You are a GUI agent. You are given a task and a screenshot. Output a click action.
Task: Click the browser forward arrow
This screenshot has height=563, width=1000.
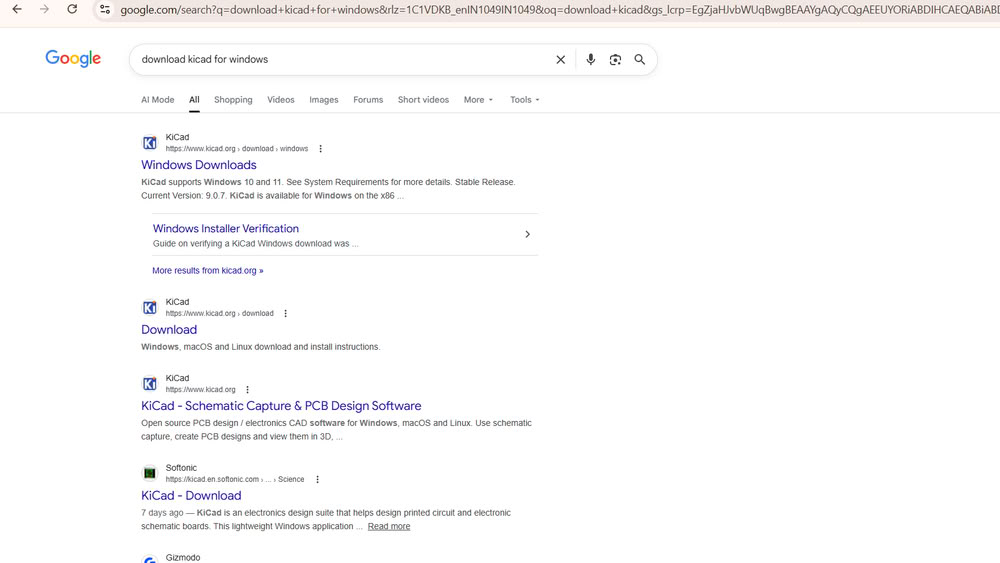coord(44,10)
